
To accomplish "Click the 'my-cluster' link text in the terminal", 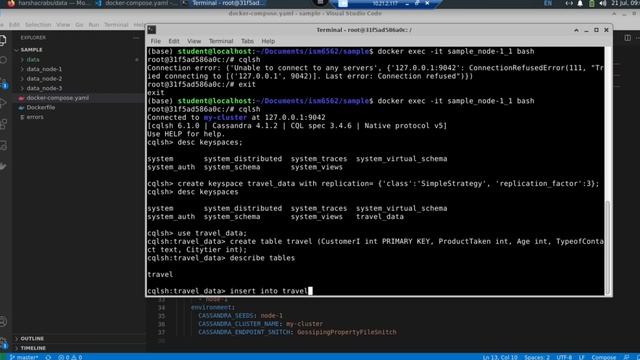I will 225,117.
